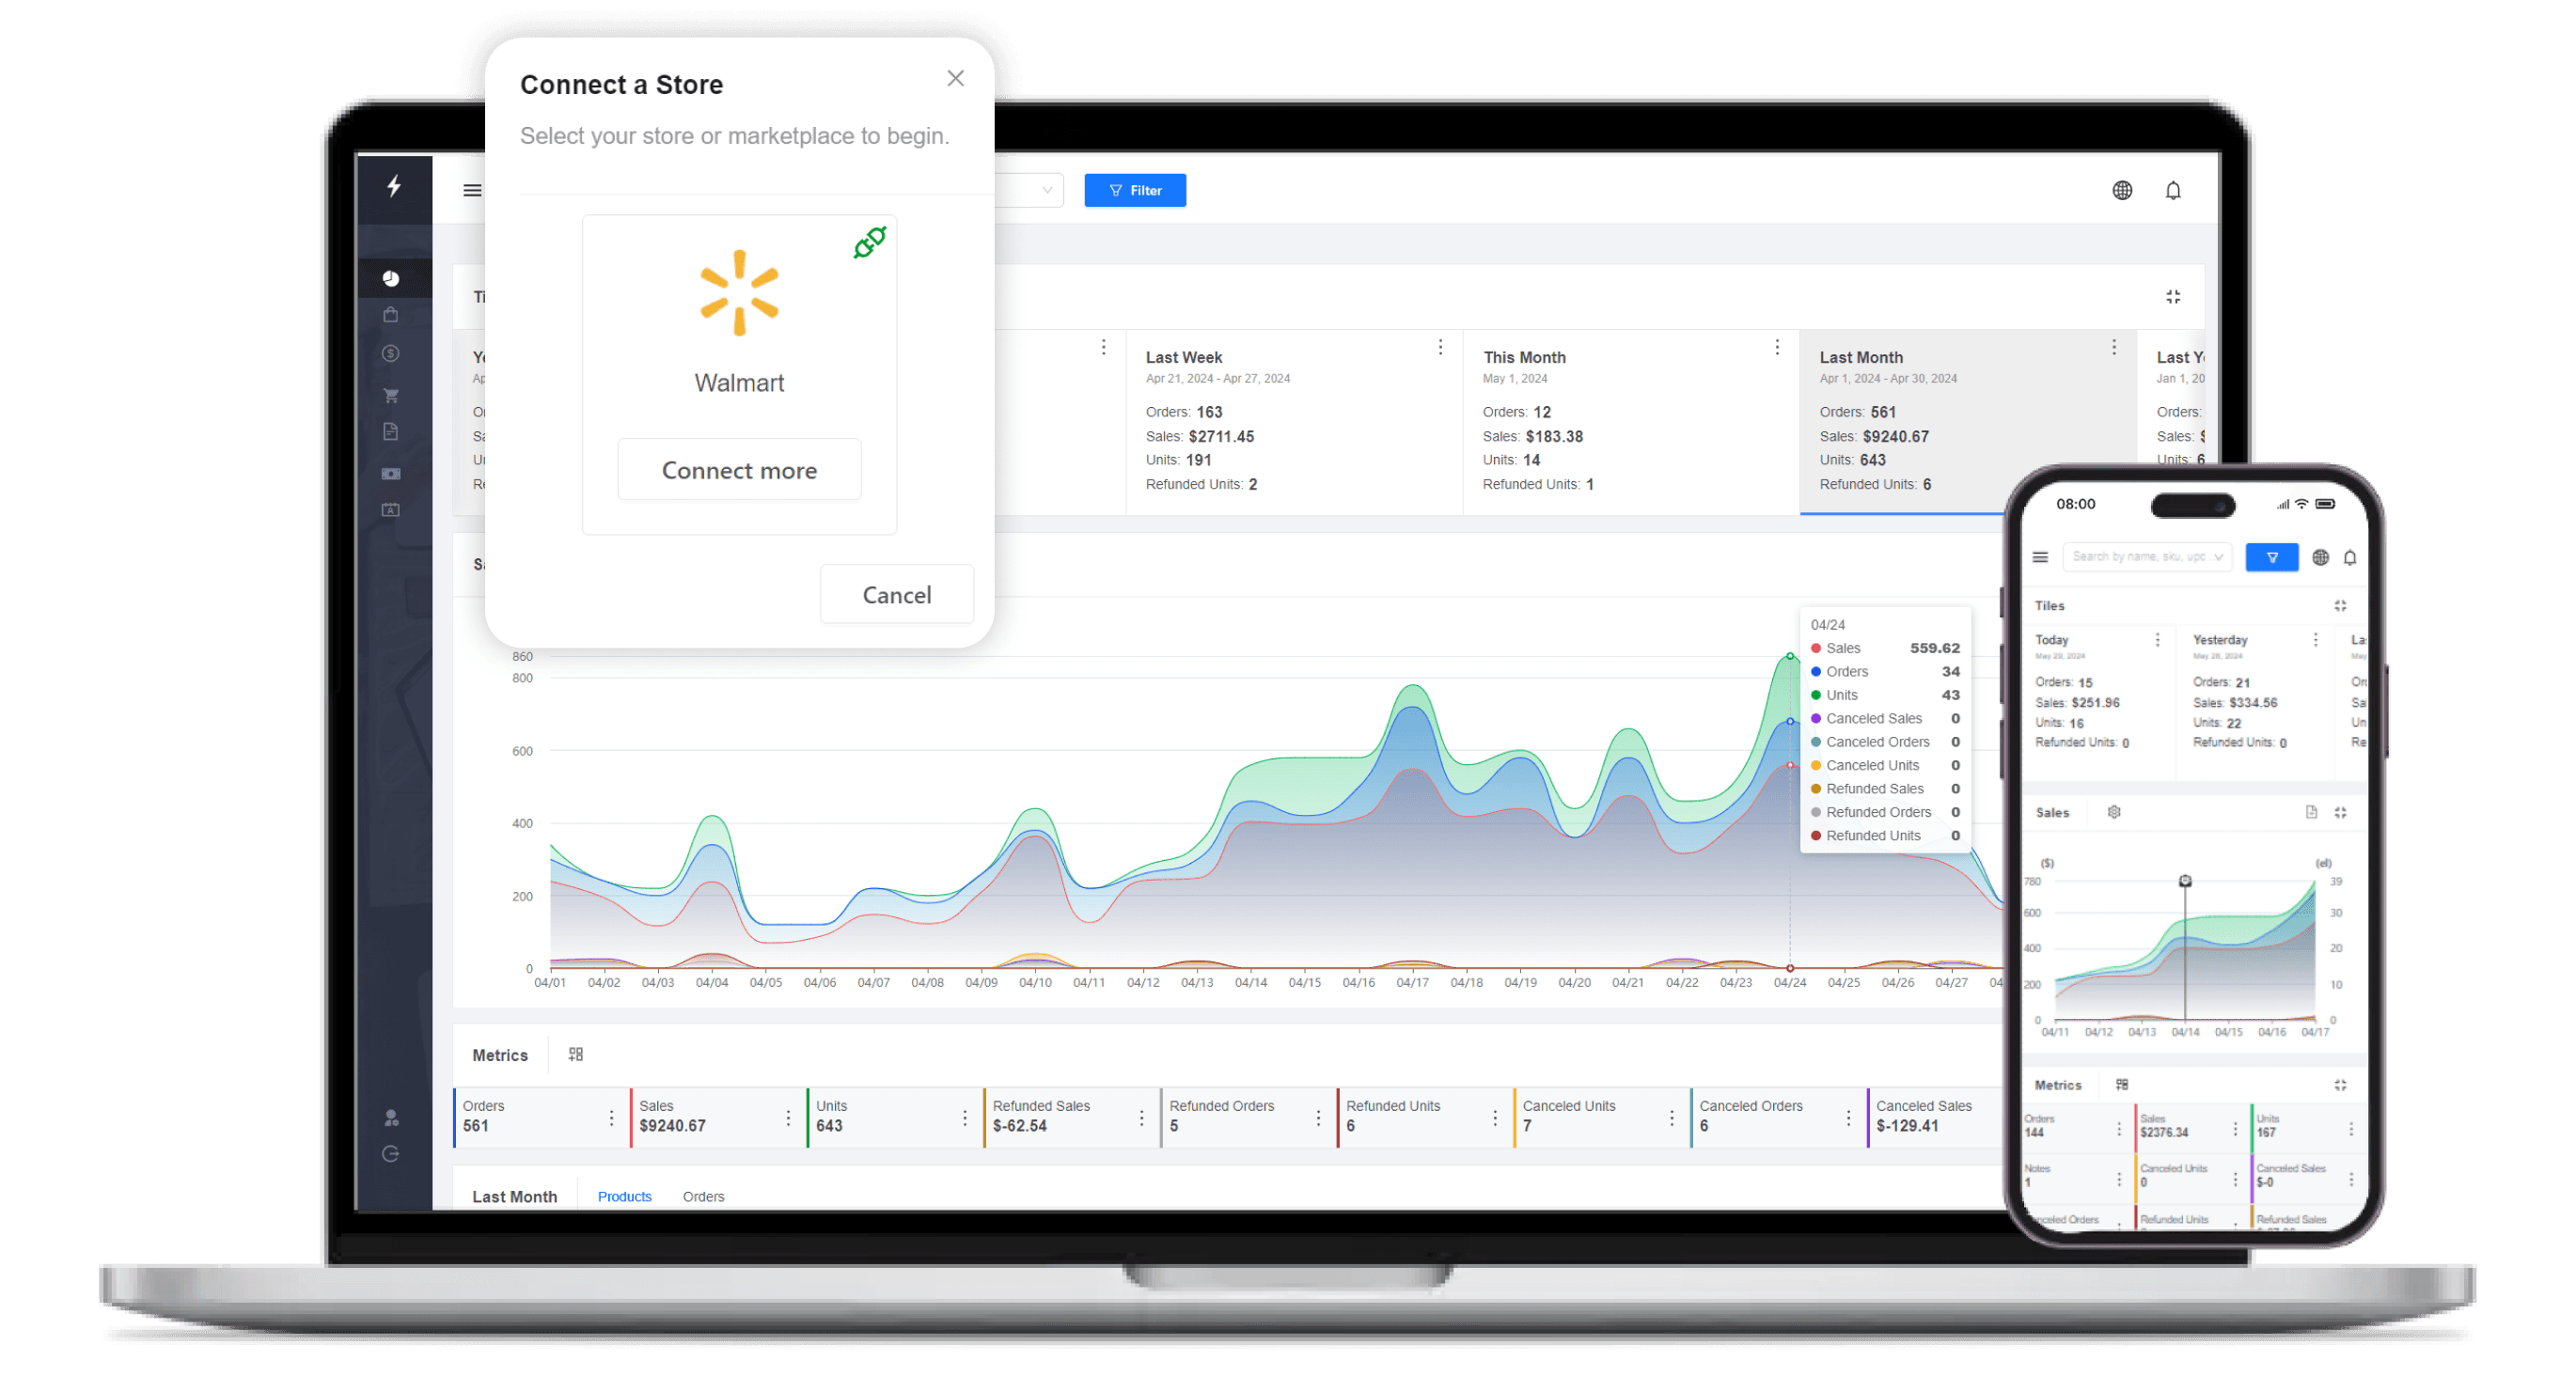2576x1376 pixels.
Task: Collapse the phone Sales panel icon
Action: click(2340, 813)
